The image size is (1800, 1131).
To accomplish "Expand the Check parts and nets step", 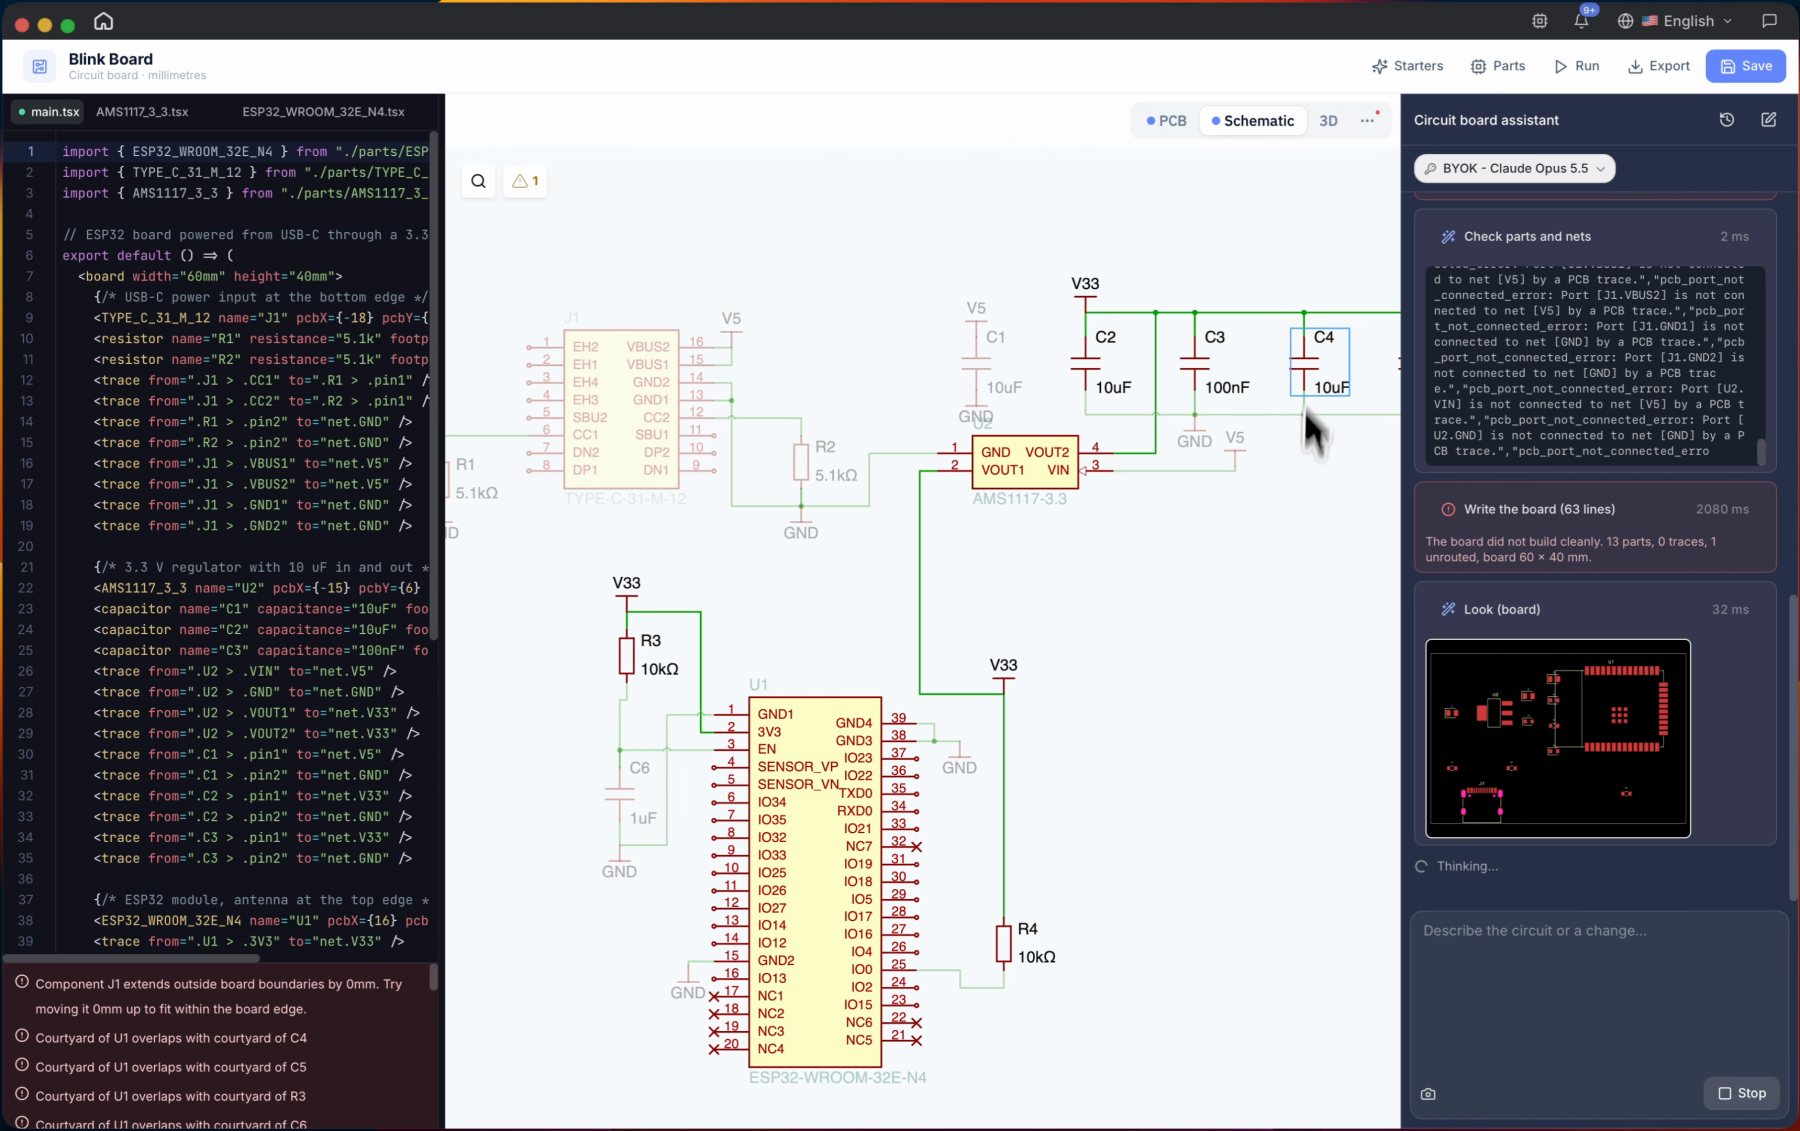I will tap(1594, 237).
